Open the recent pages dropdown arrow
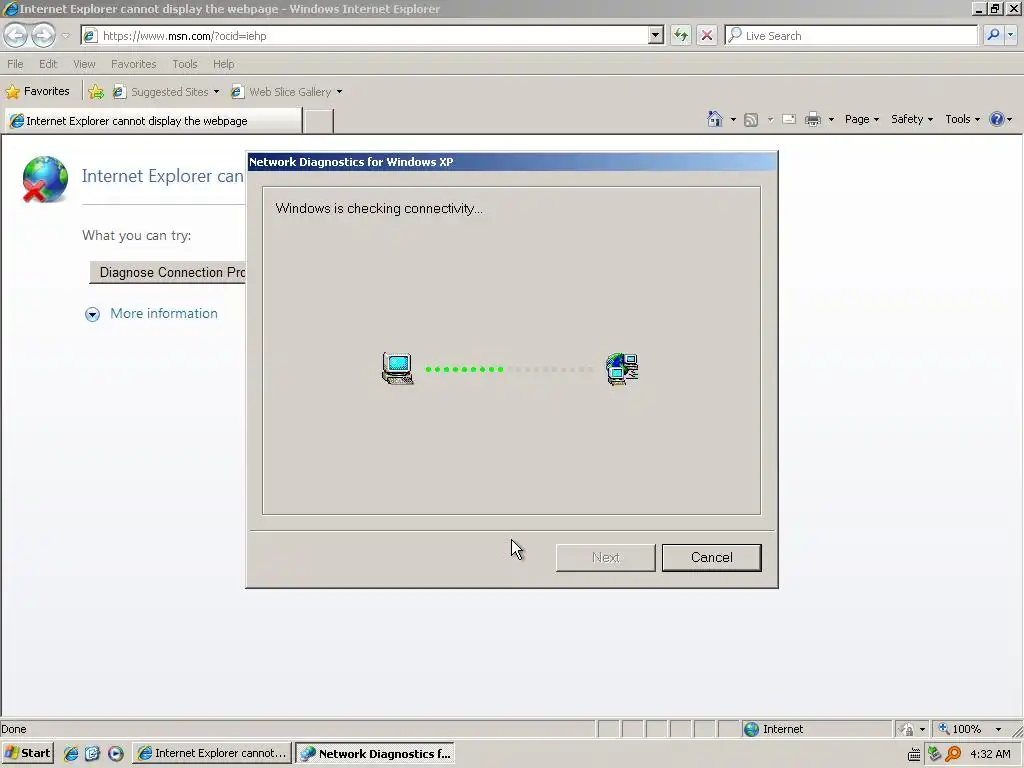 pos(65,36)
